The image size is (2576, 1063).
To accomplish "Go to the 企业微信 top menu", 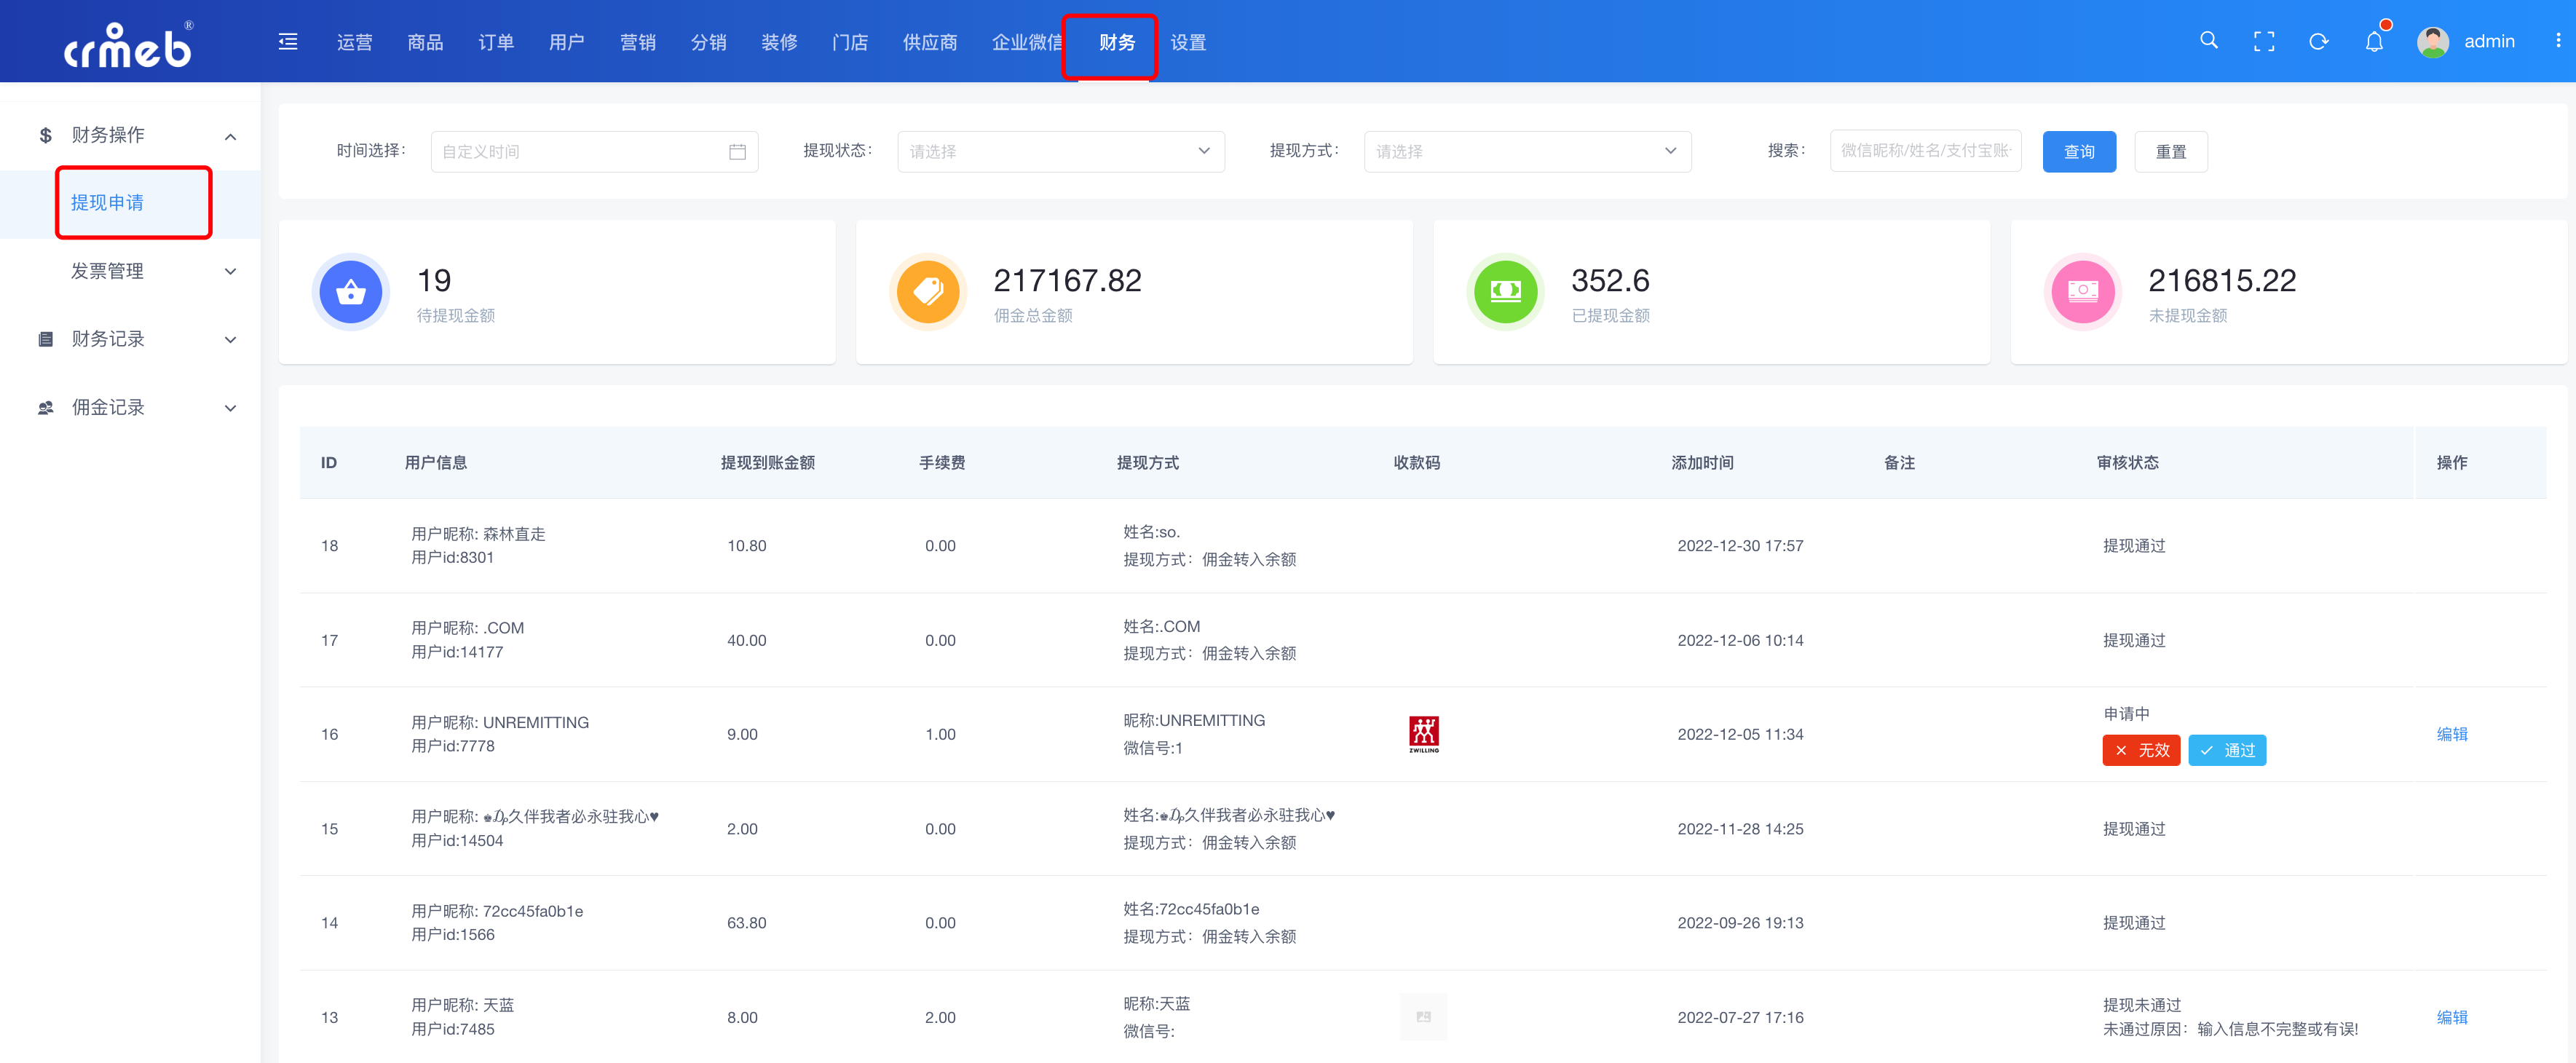I will [1027, 42].
